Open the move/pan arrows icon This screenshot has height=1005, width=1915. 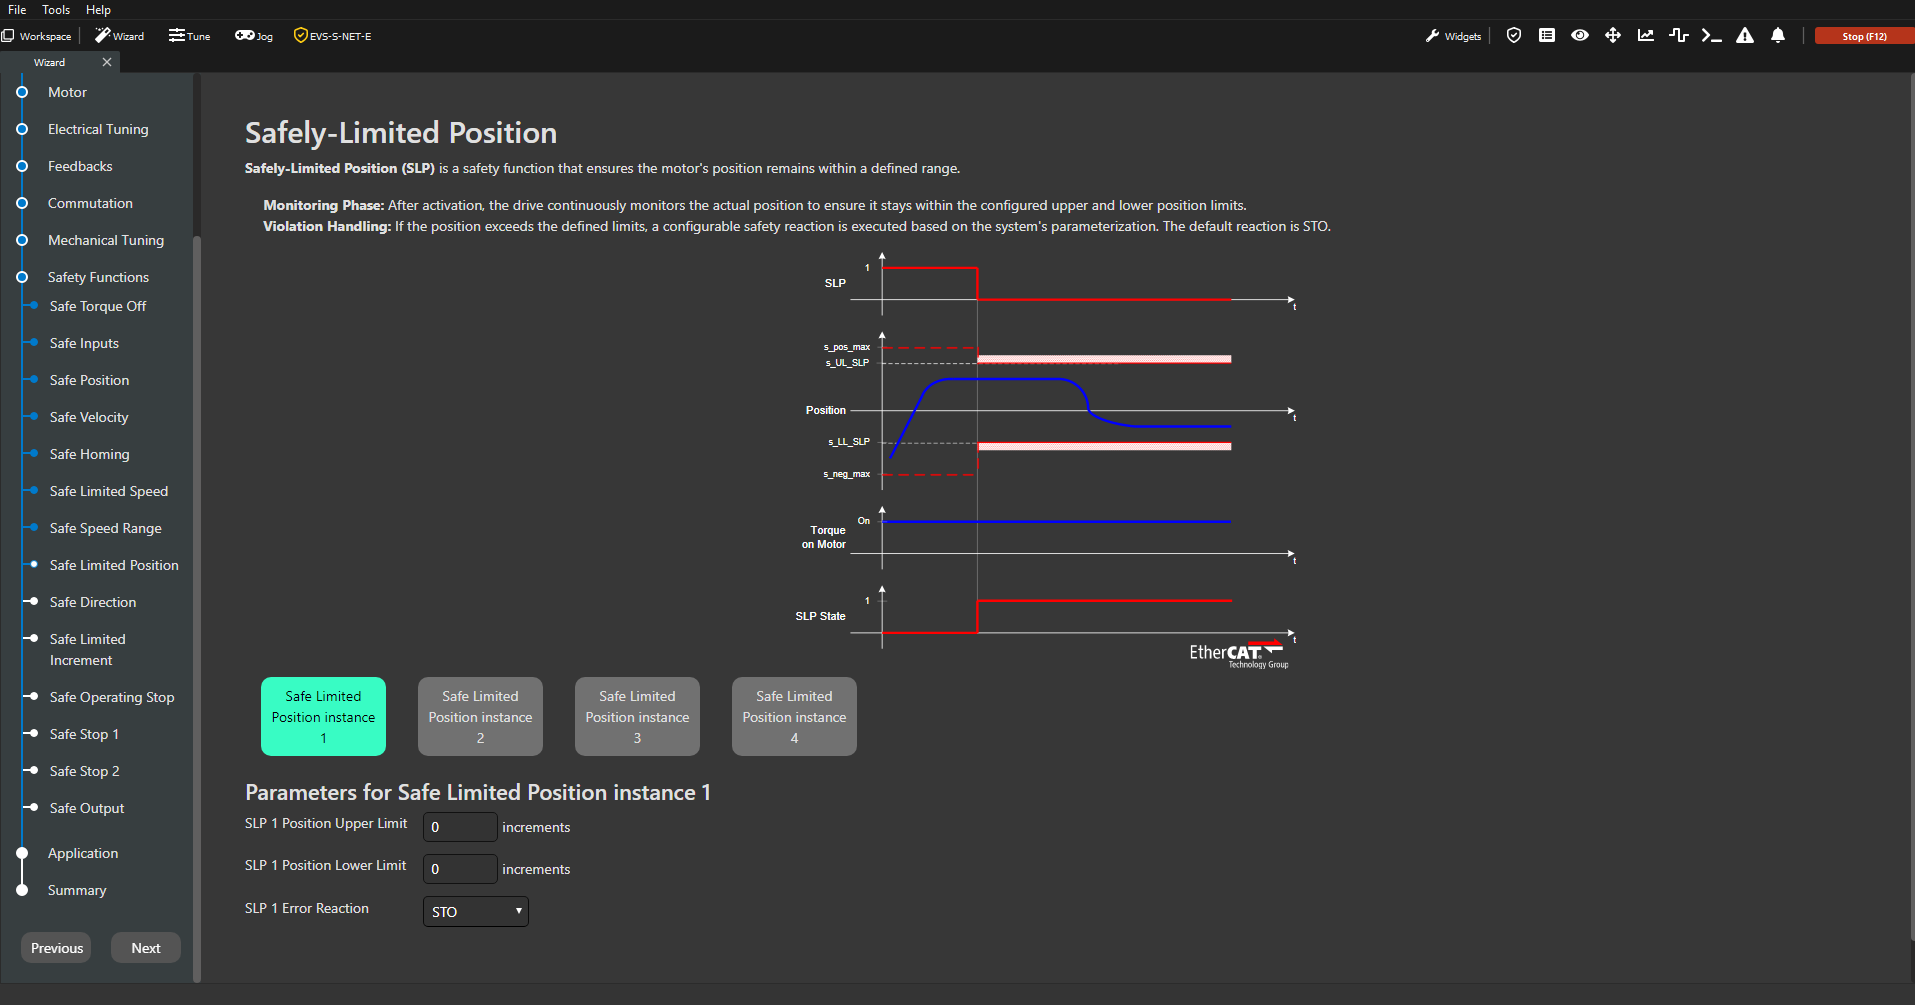coord(1613,36)
